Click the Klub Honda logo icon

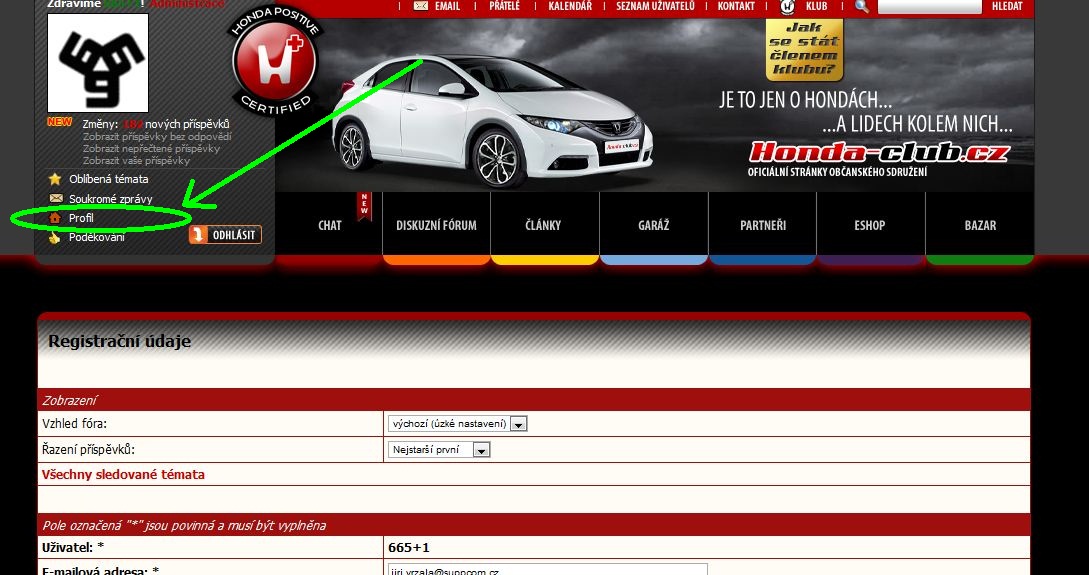(x=788, y=7)
